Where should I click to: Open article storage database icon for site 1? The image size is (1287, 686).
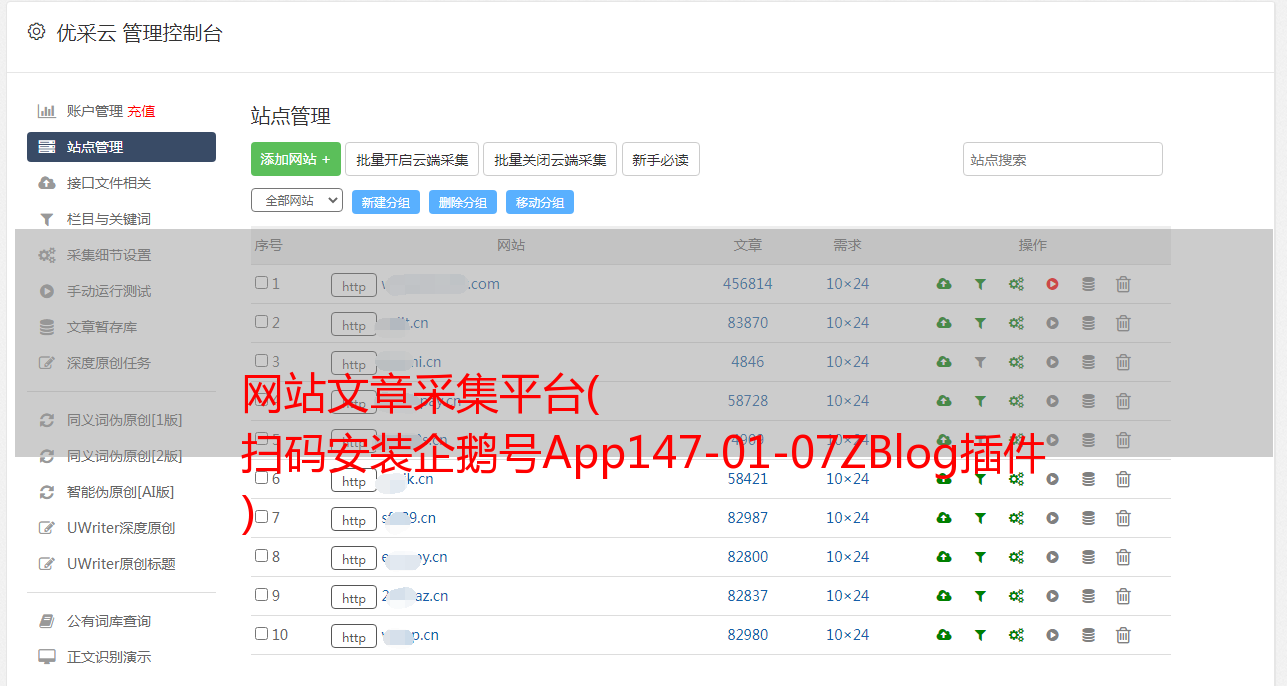[1088, 284]
